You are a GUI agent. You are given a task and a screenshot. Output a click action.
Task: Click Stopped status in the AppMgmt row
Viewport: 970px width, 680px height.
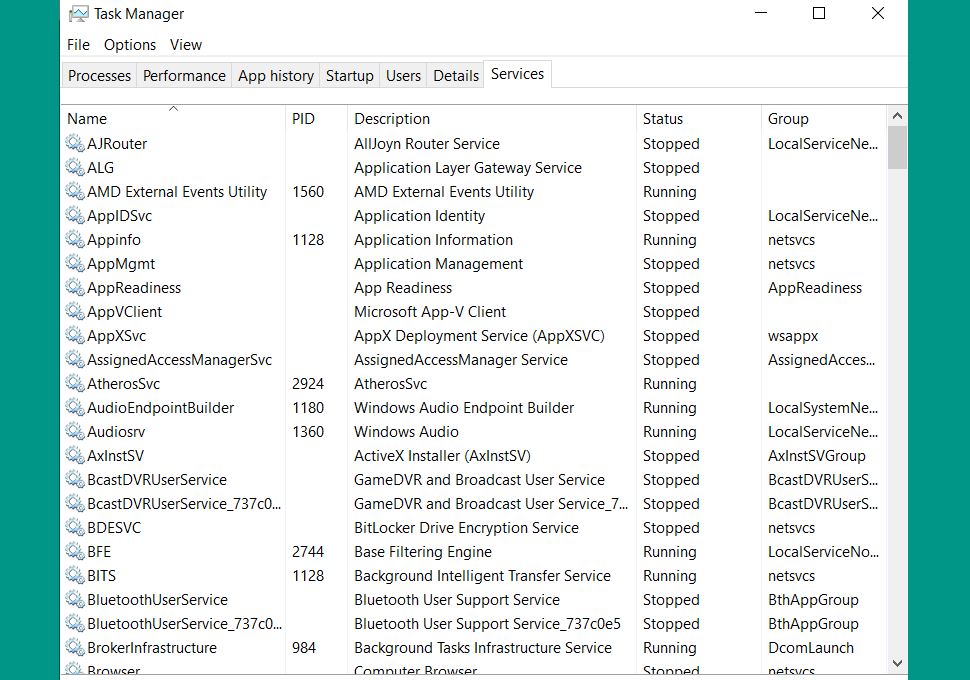671,264
